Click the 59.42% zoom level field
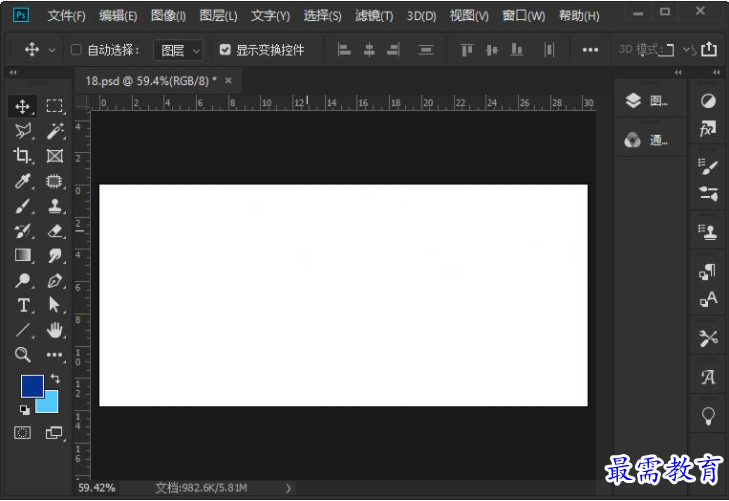Image resolution: width=729 pixels, height=501 pixels. pos(97,488)
